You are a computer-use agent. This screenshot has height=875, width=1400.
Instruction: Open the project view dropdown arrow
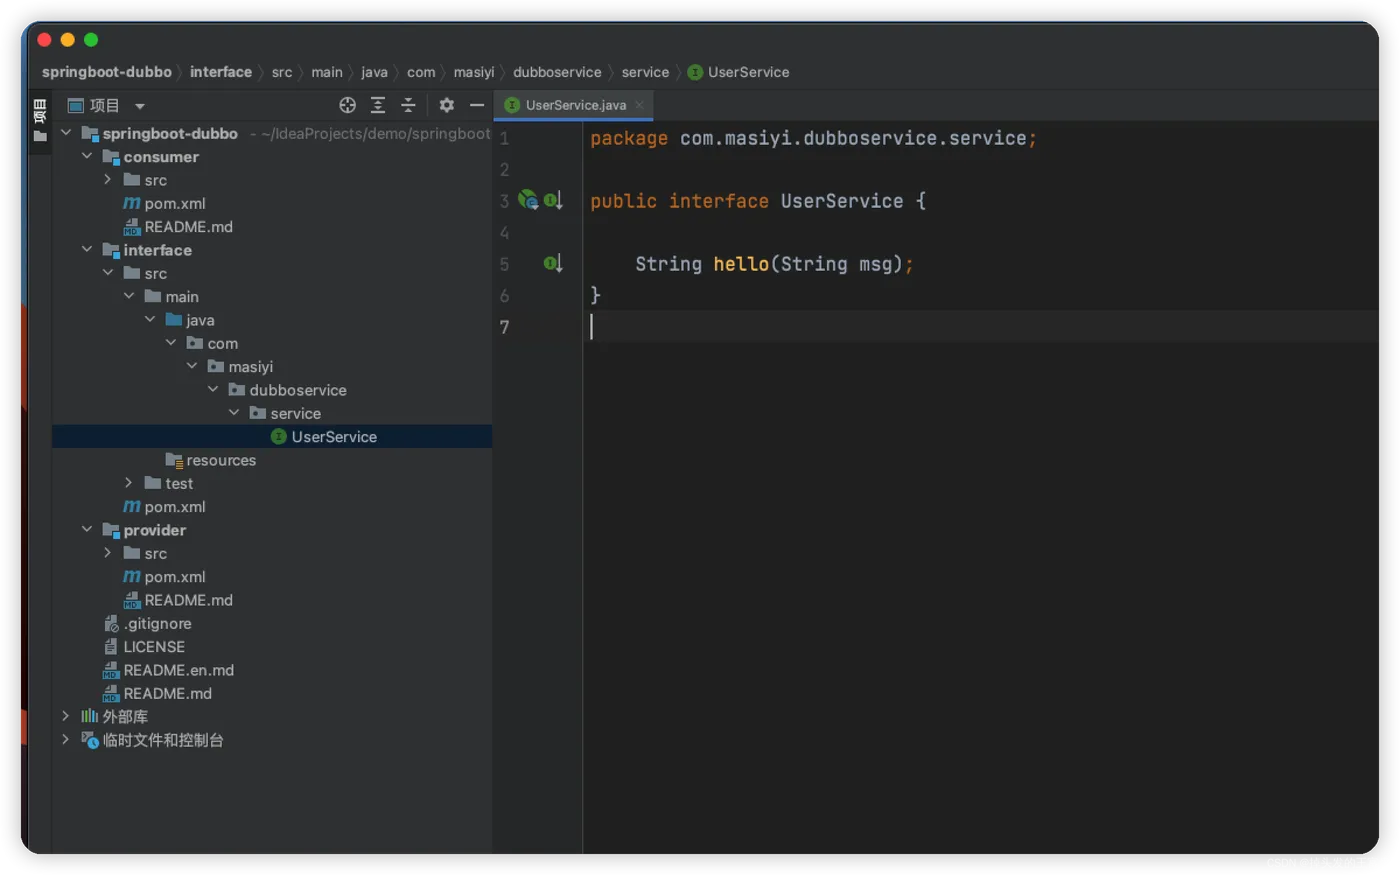click(x=140, y=106)
